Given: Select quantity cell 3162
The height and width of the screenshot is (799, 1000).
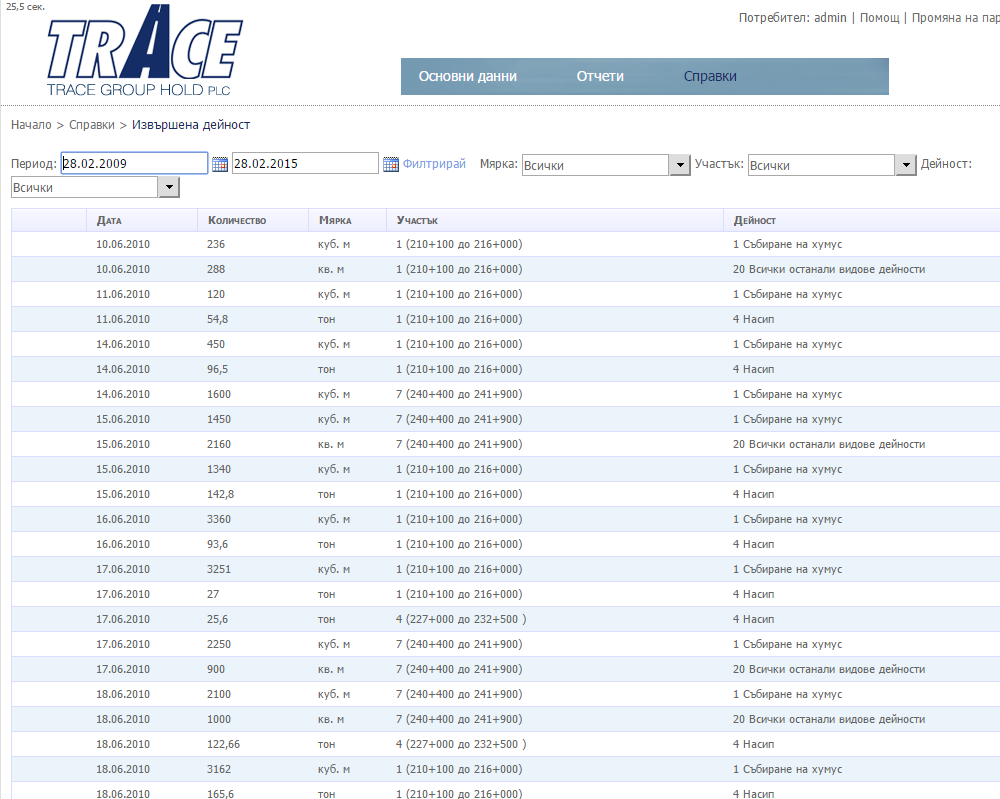Looking at the screenshot, I should (x=219, y=769).
